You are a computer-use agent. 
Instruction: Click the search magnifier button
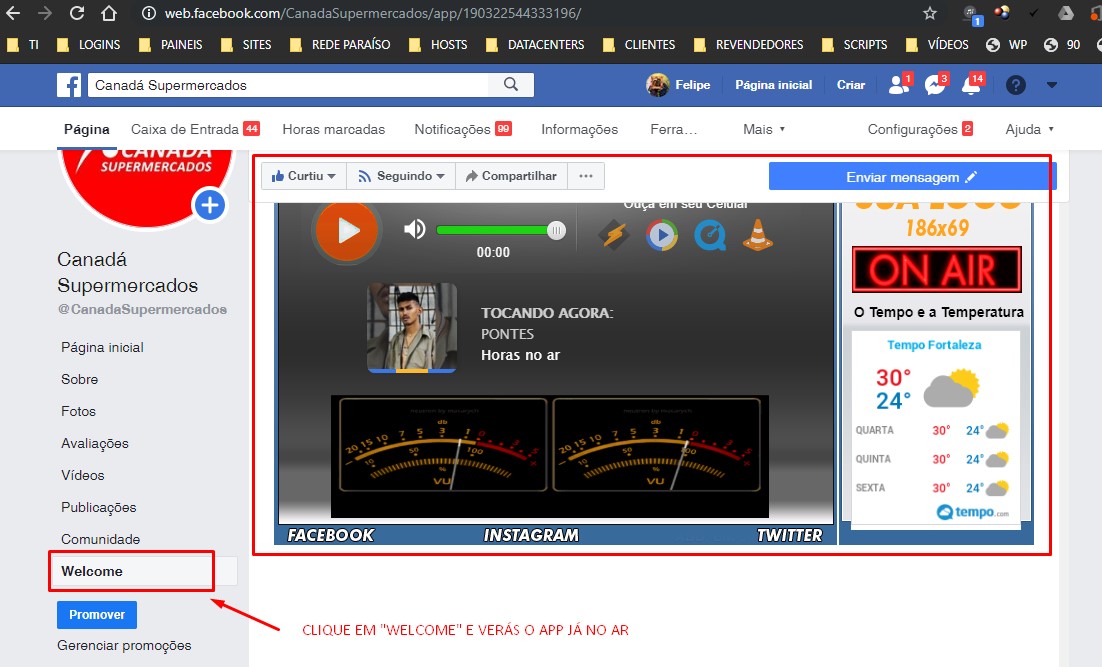click(511, 85)
